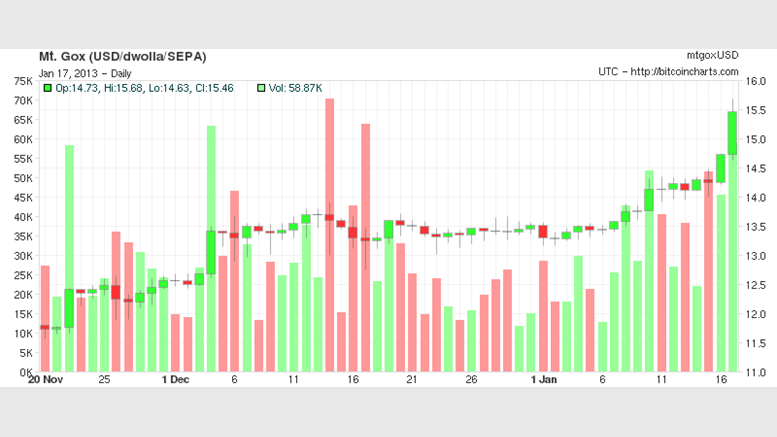Click the '11.5' price axis label
The height and width of the screenshot is (437, 777).
756,343
